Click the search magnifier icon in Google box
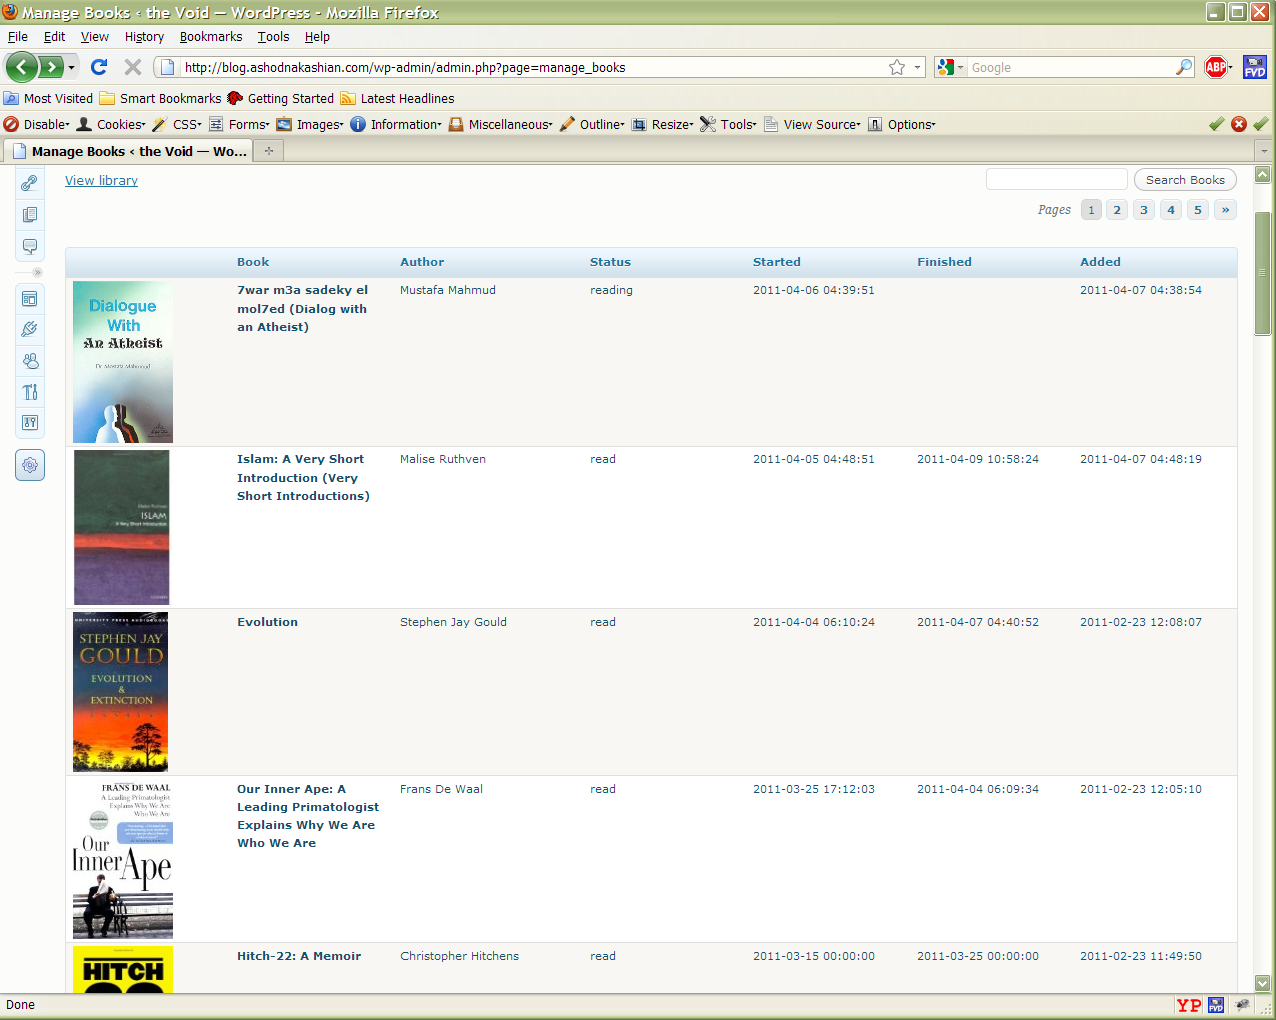The height and width of the screenshot is (1020, 1276). [1184, 67]
